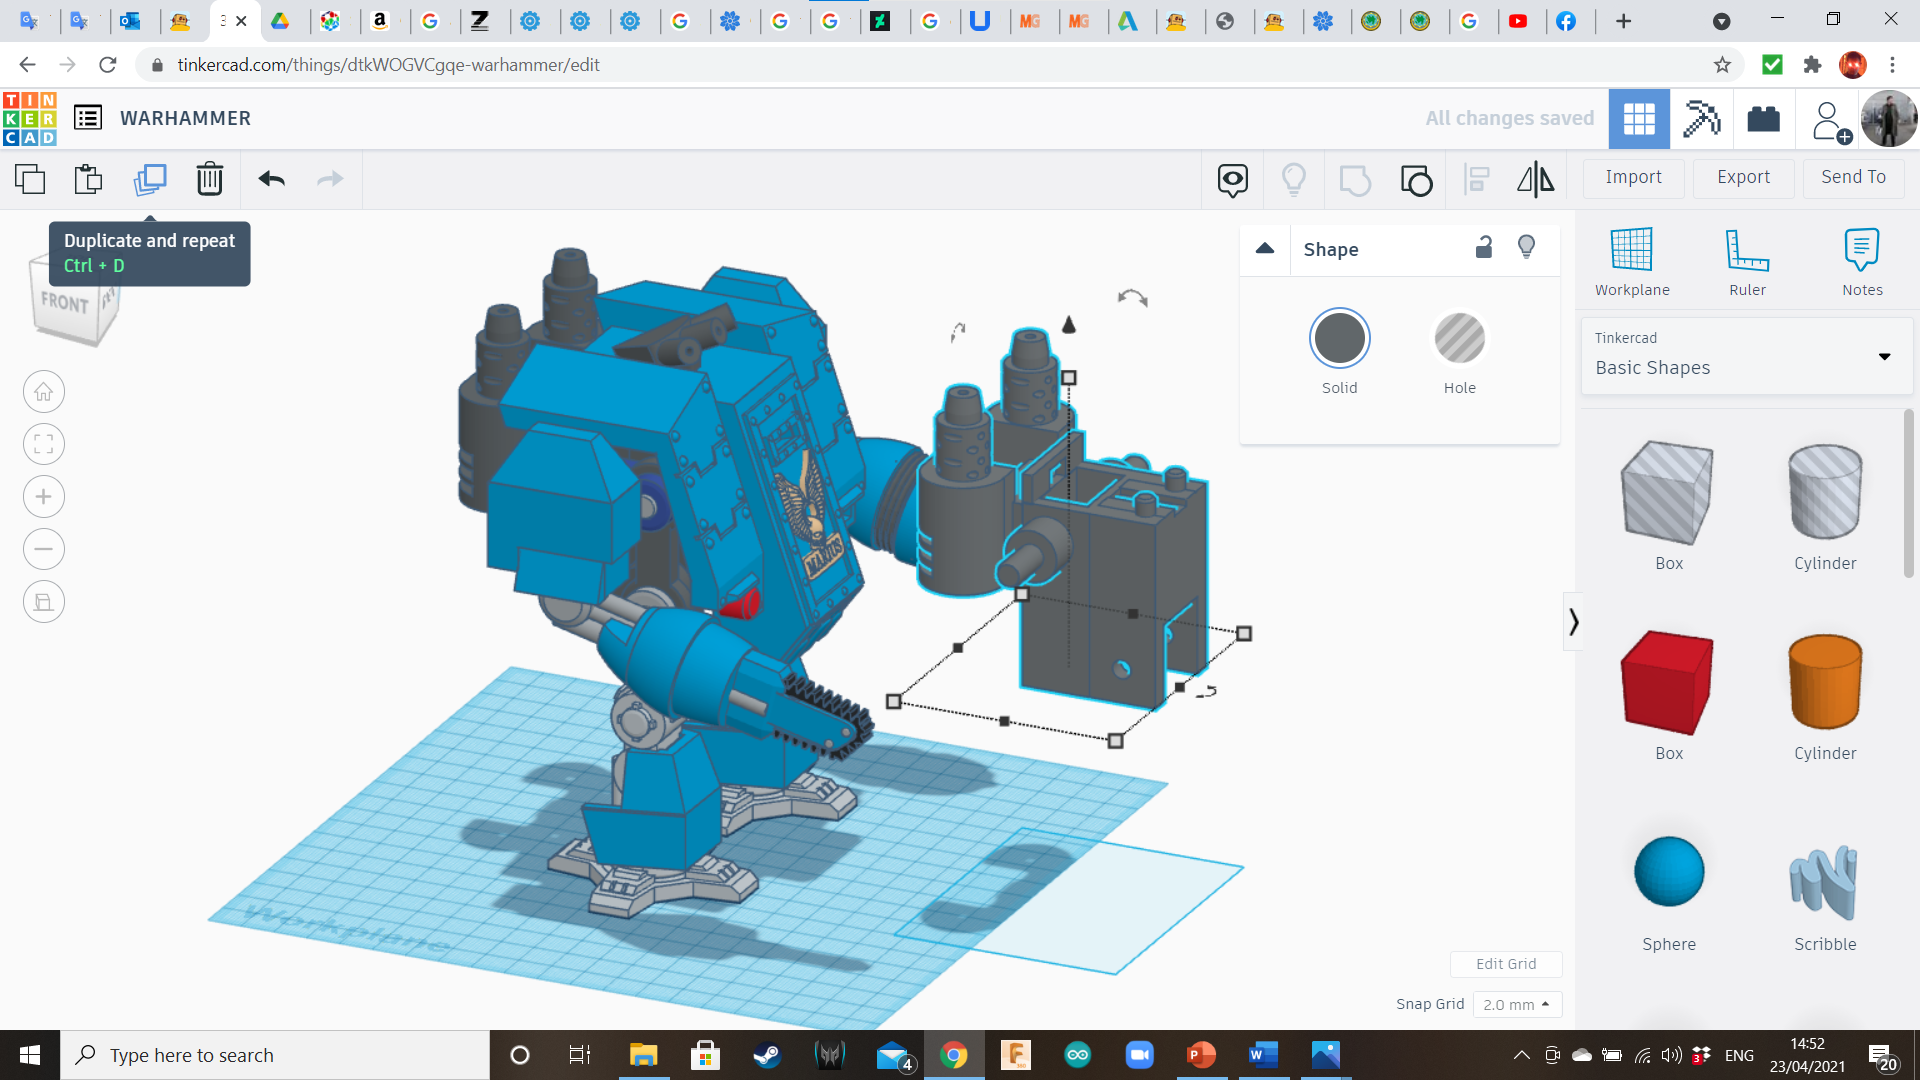Viewport: 1920px width, 1080px height.
Task: Toggle the lock editing padlock
Action: click(1484, 247)
